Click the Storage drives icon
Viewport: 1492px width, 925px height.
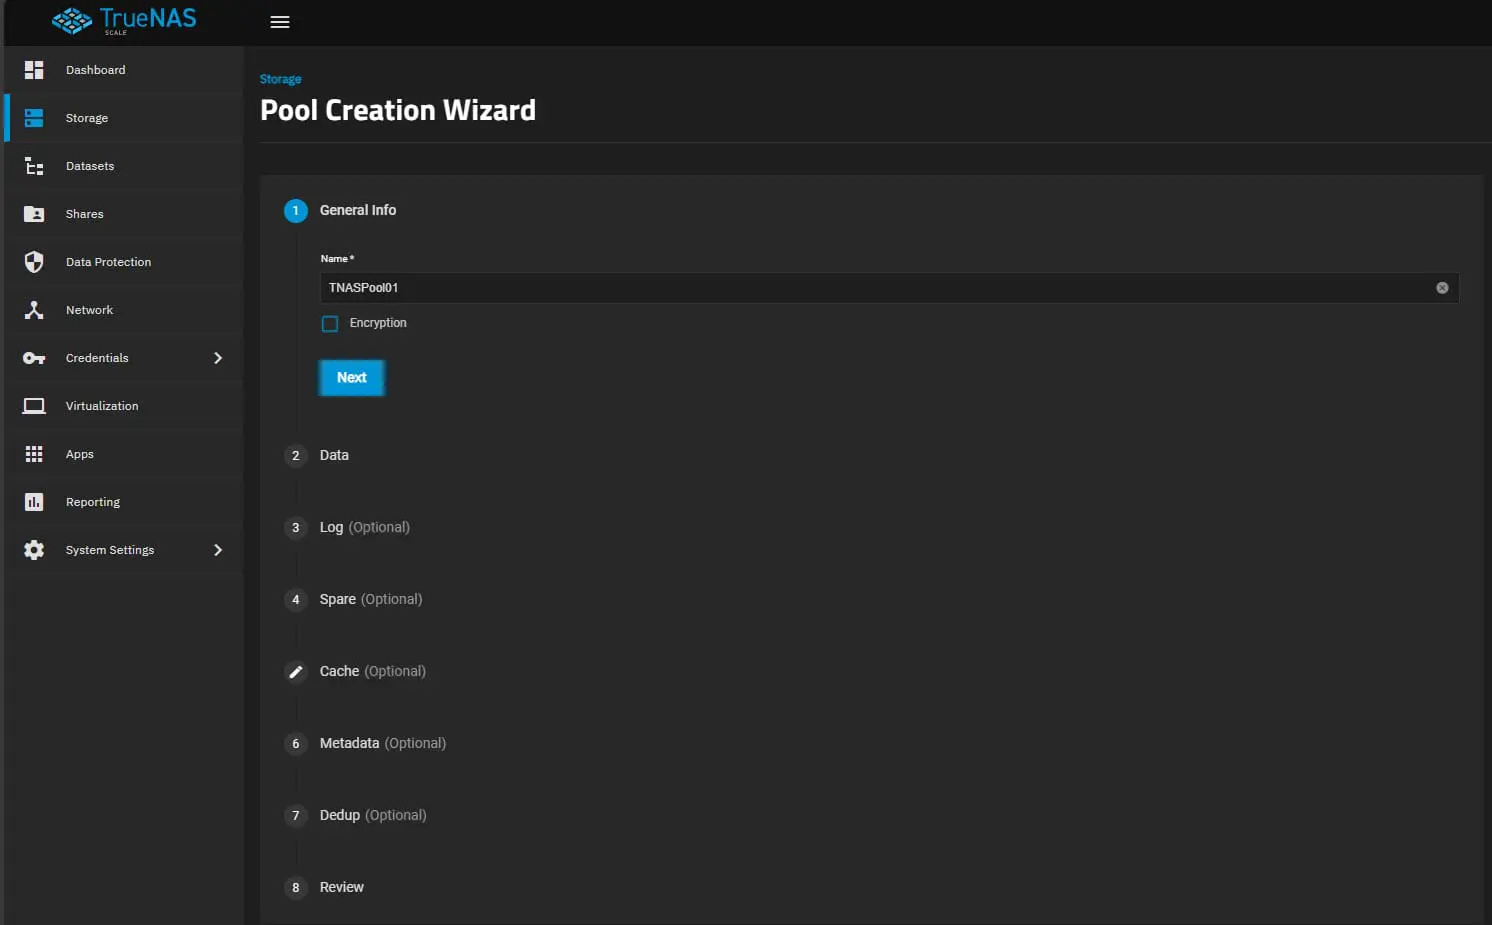tap(34, 118)
